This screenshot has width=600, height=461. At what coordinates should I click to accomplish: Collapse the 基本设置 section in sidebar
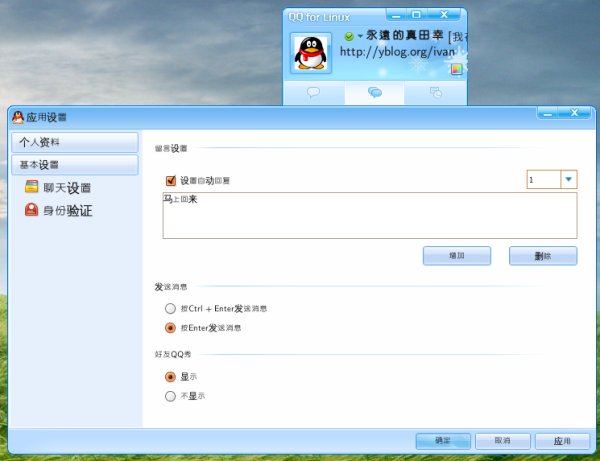(74, 164)
